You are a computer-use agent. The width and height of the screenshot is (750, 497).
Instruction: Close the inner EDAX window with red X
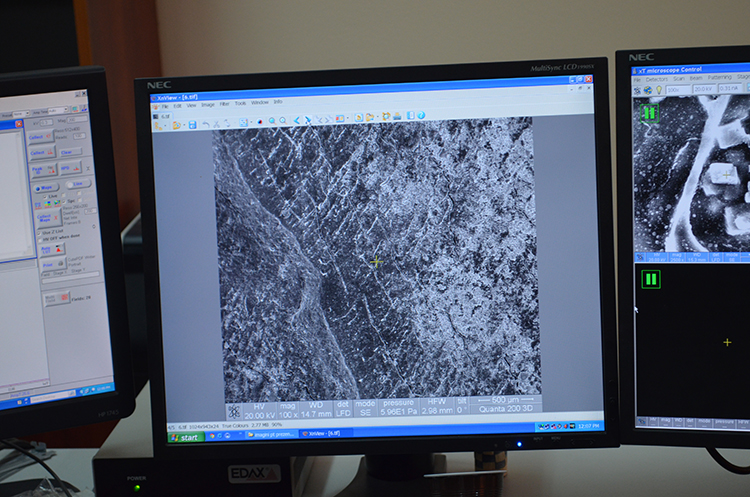(x=19, y=124)
